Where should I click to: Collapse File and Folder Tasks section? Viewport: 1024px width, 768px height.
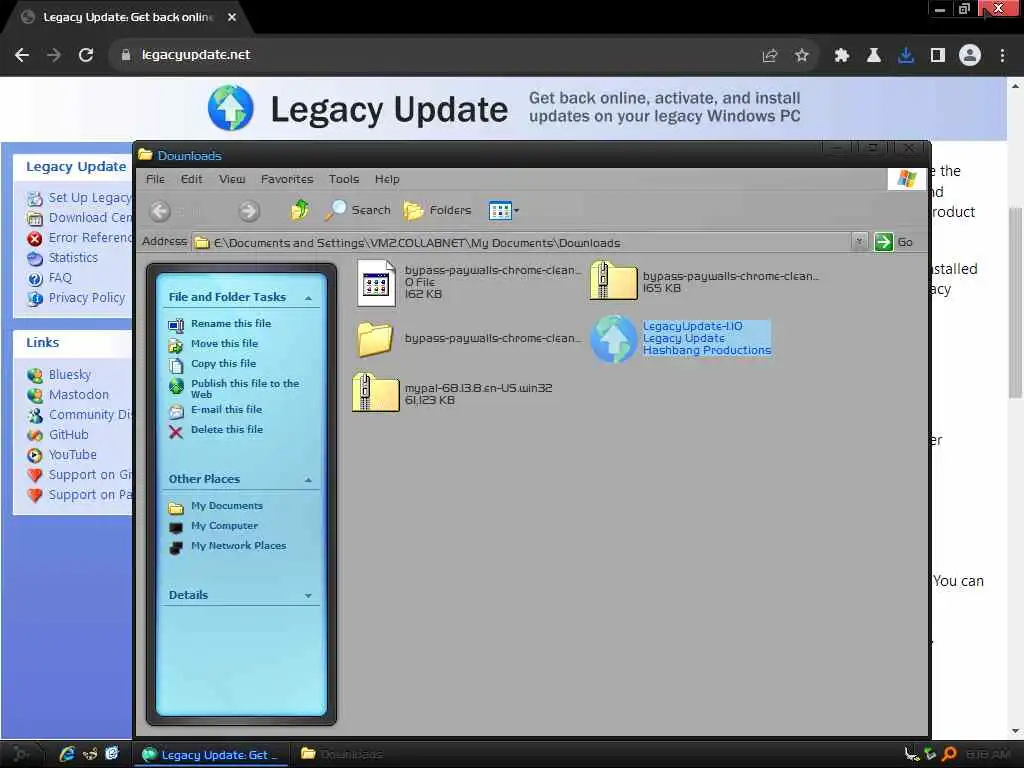point(308,298)
